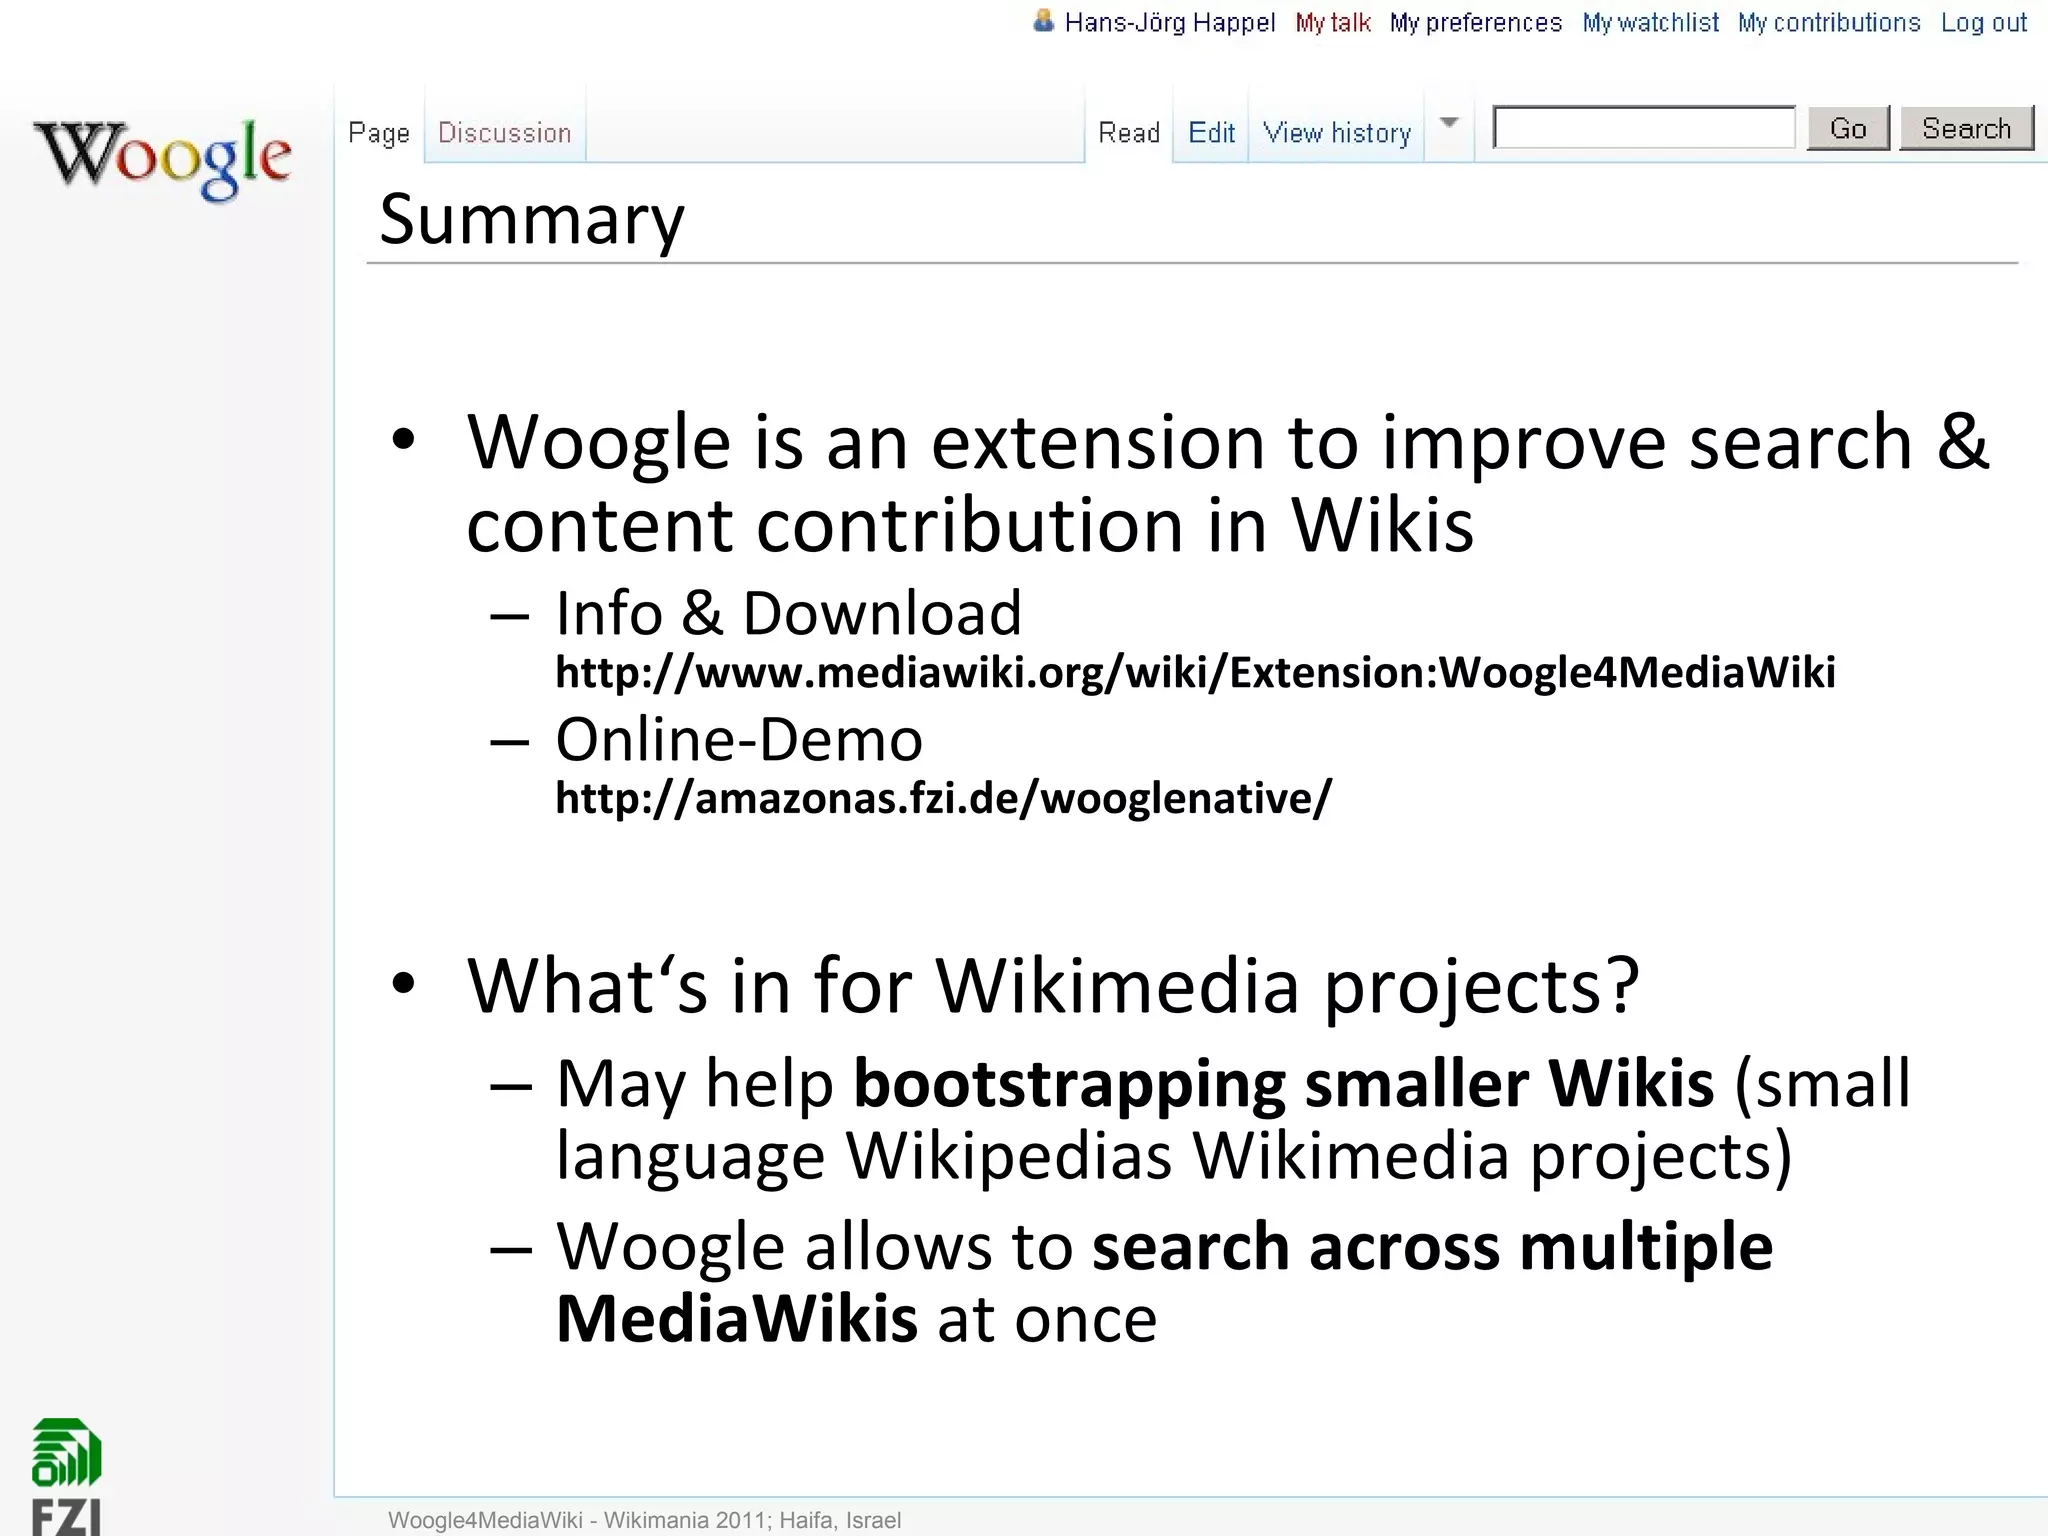Select the Read tab

1129,132
